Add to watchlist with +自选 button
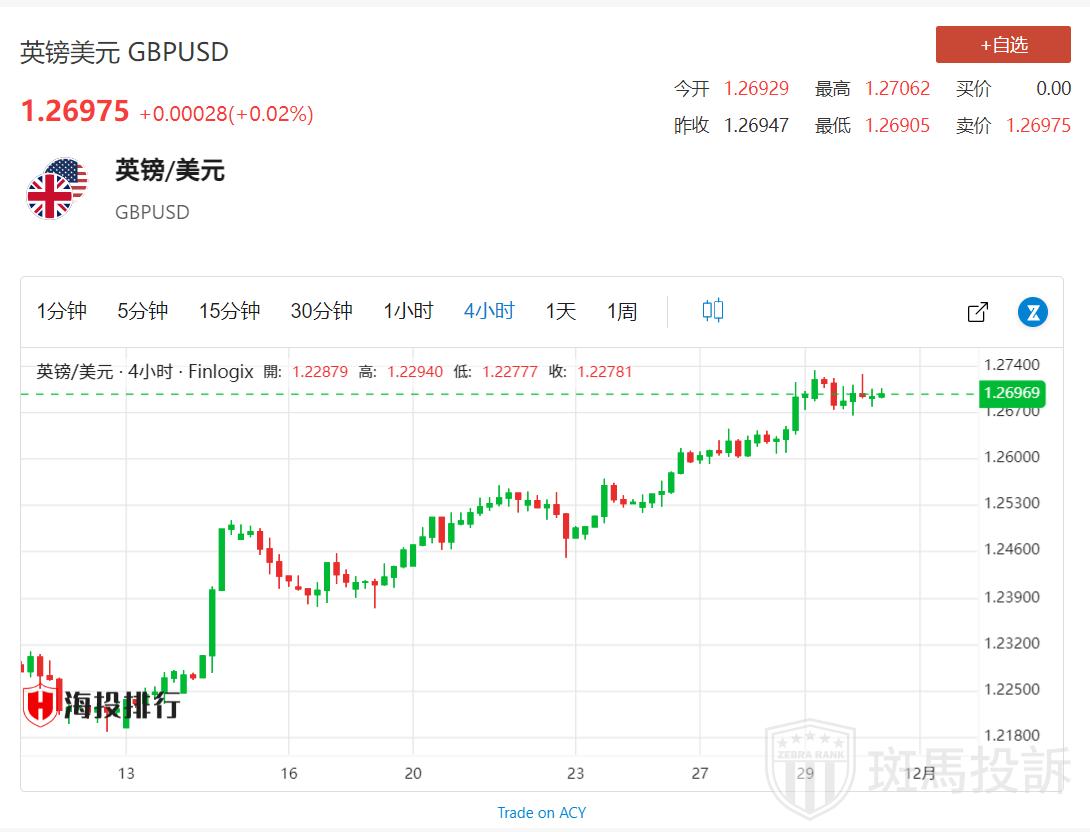 (x=1003, y=45)
